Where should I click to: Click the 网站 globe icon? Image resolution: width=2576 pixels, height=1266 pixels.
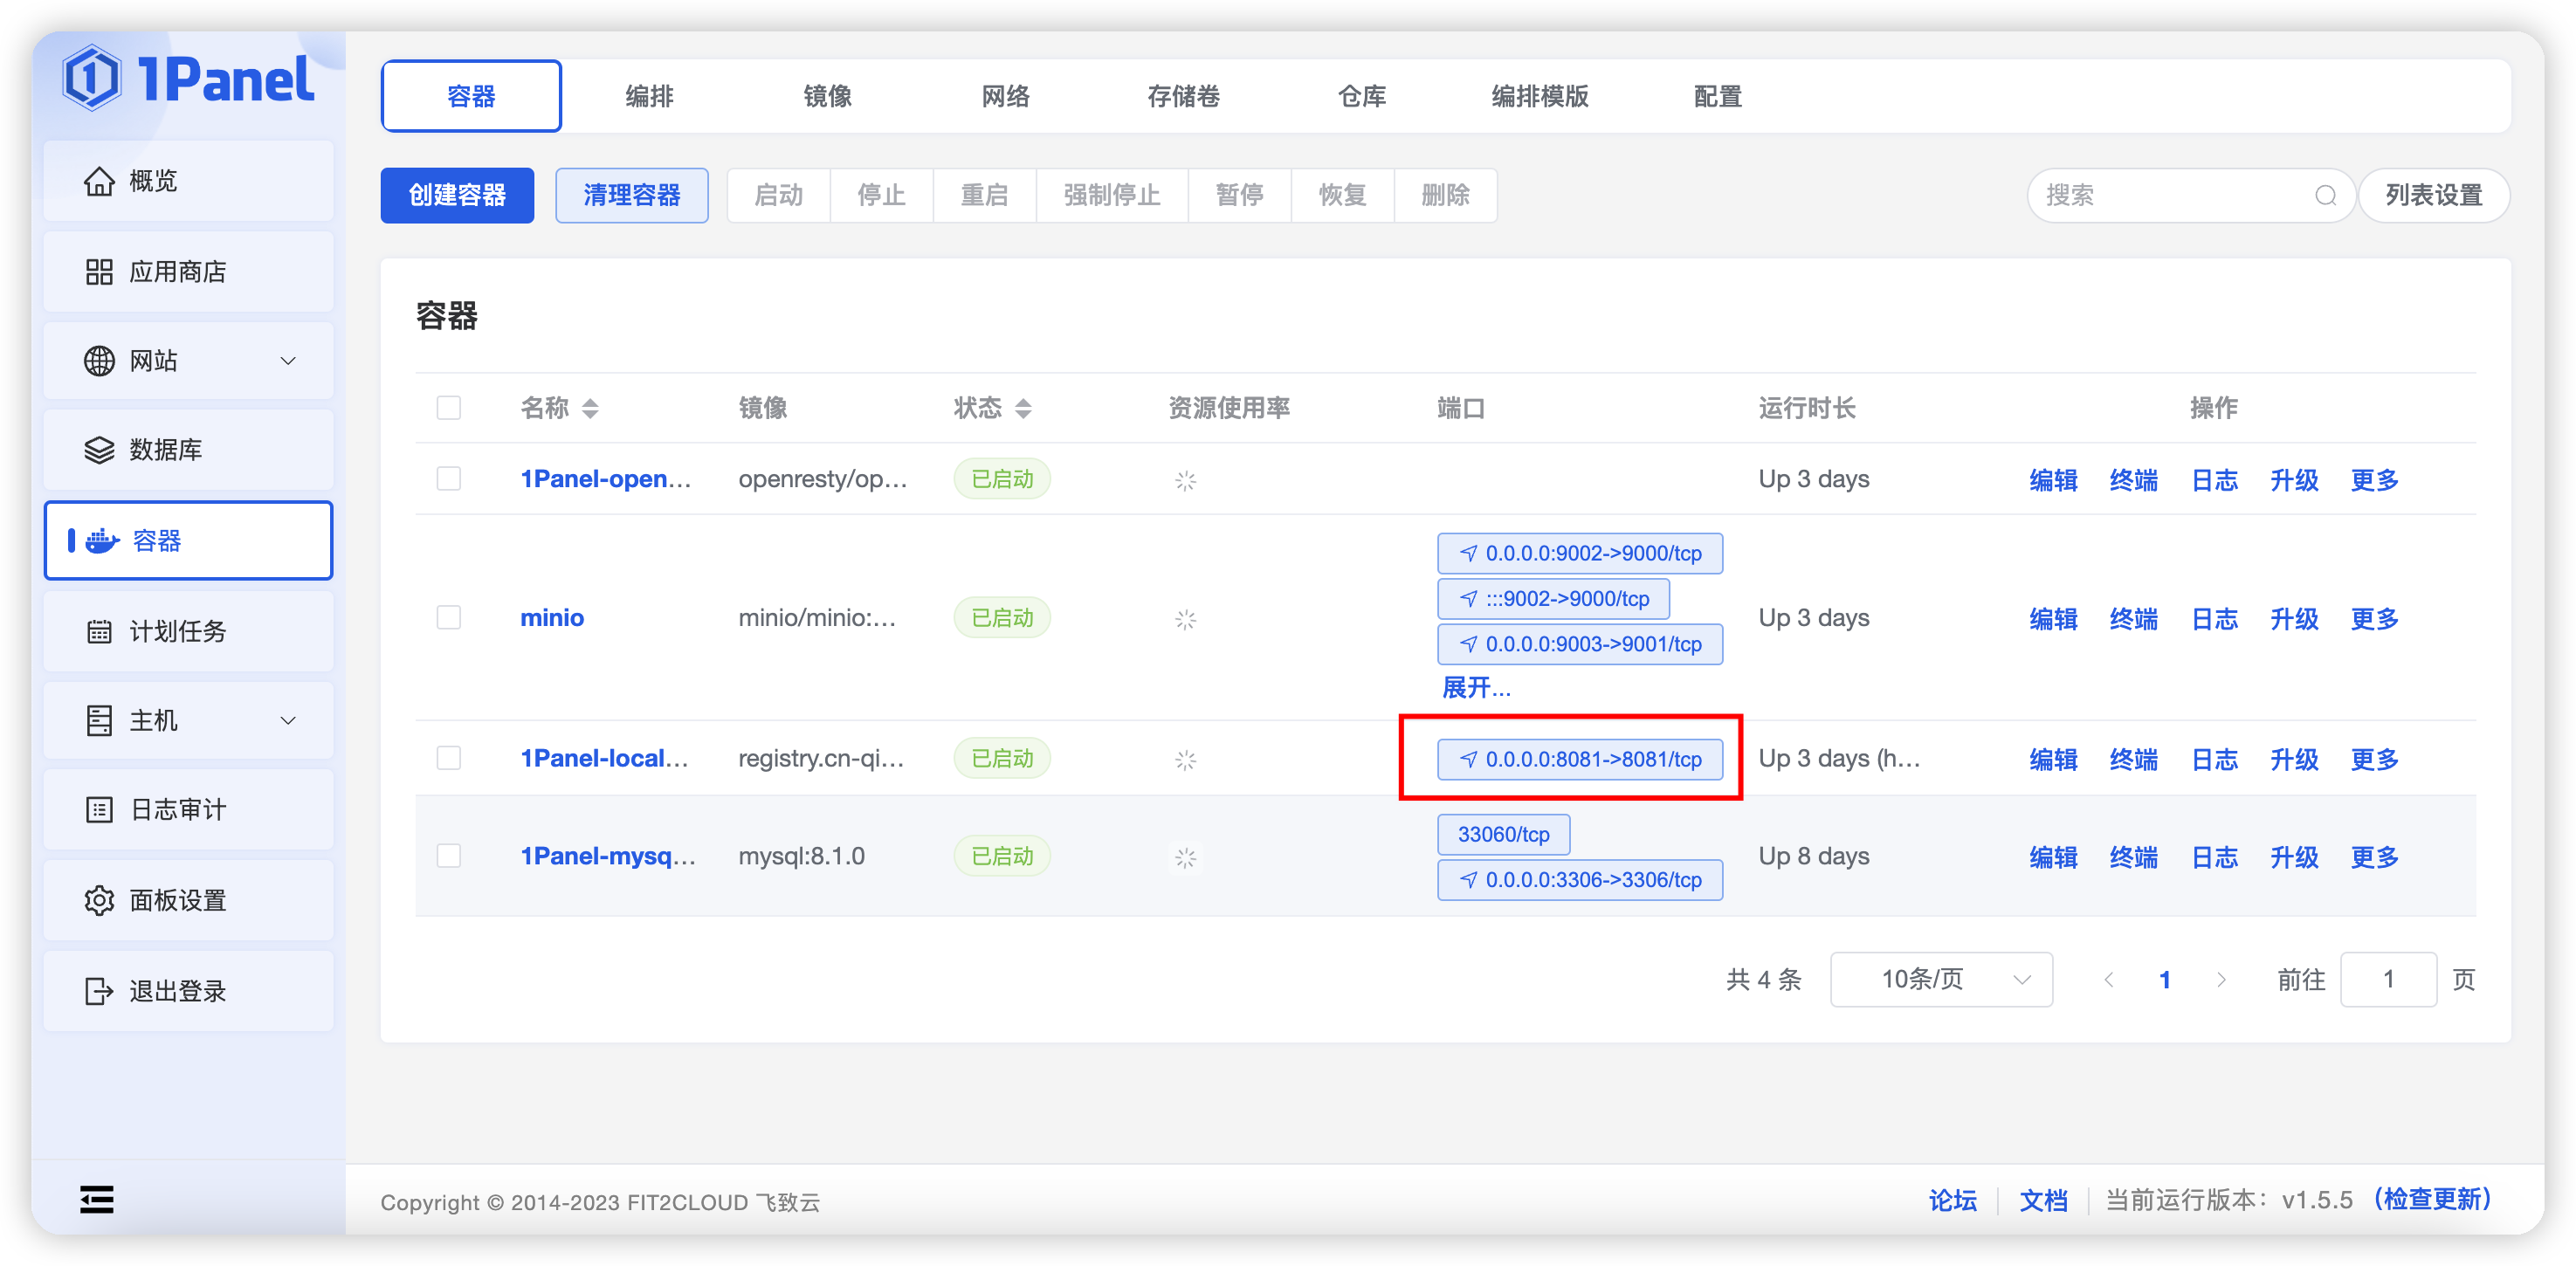click(x=99, y=361)
